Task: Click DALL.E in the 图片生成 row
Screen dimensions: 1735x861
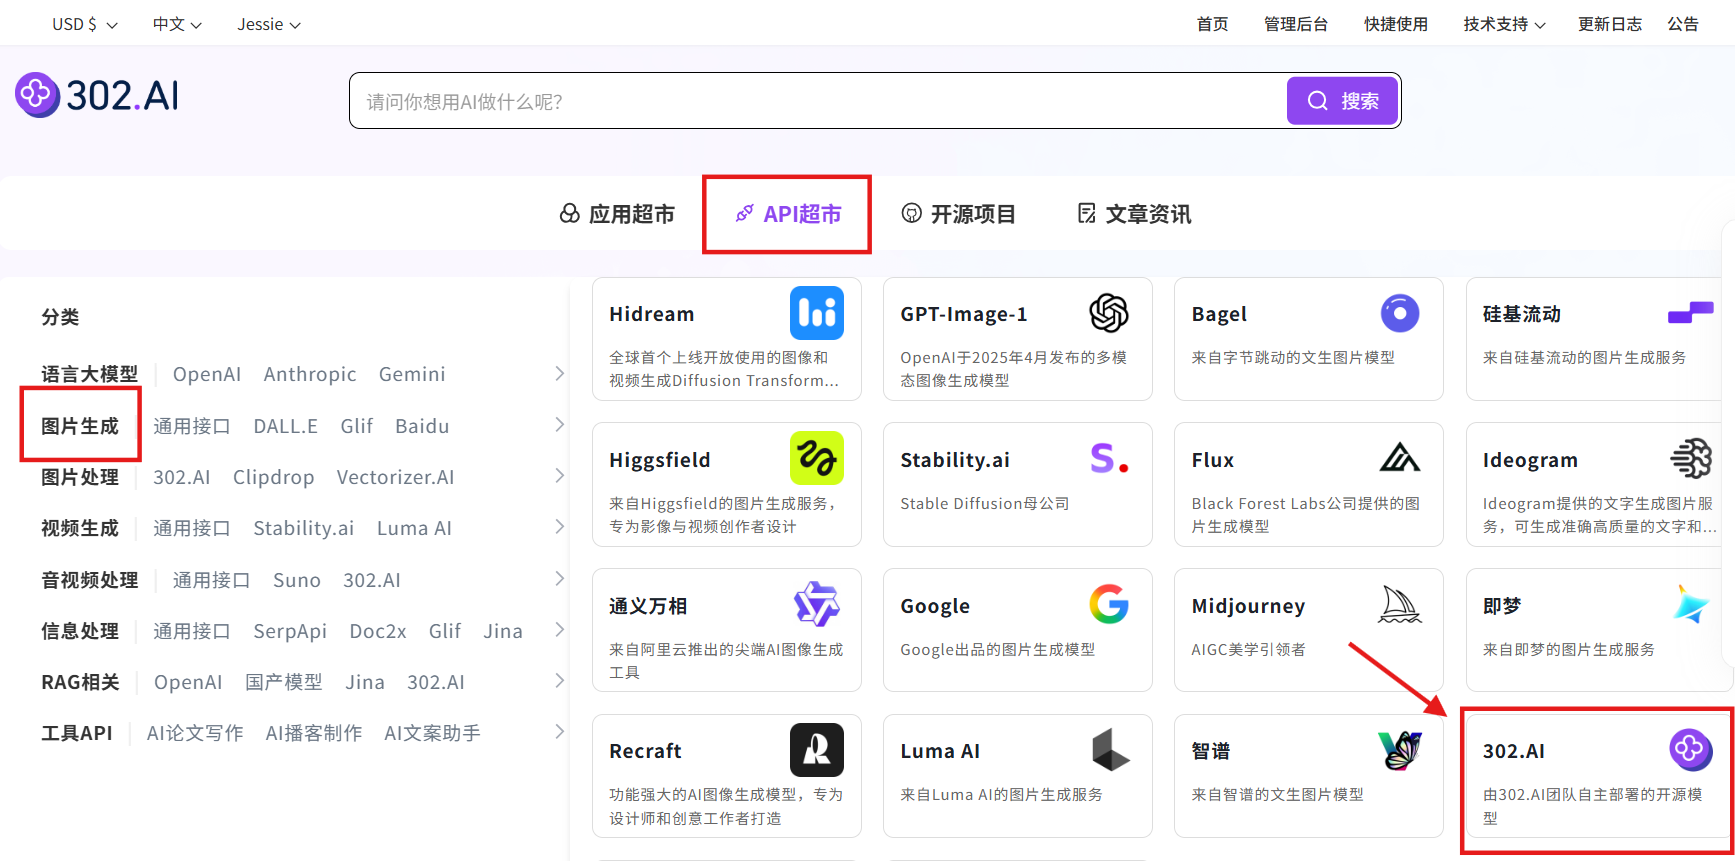Action: 285,426
